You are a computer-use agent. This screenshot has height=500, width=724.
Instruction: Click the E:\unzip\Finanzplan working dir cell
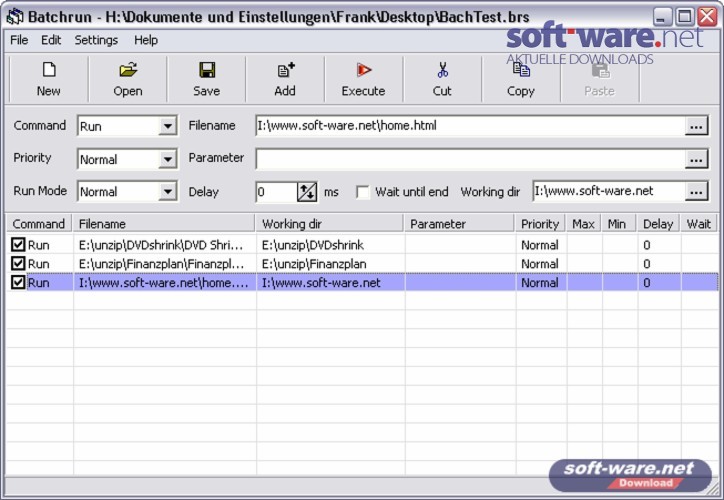331,264
